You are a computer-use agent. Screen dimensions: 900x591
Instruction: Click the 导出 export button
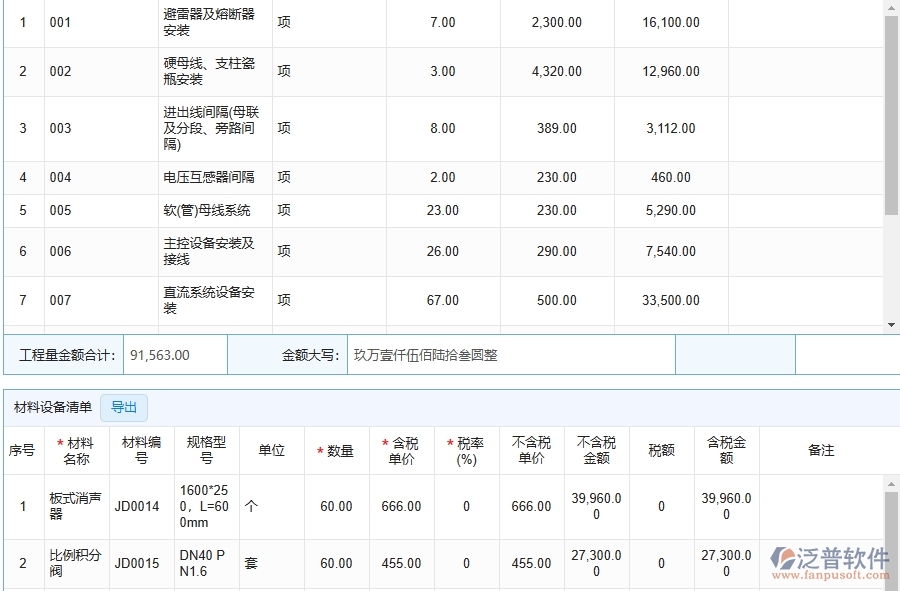tap(124, 407)
